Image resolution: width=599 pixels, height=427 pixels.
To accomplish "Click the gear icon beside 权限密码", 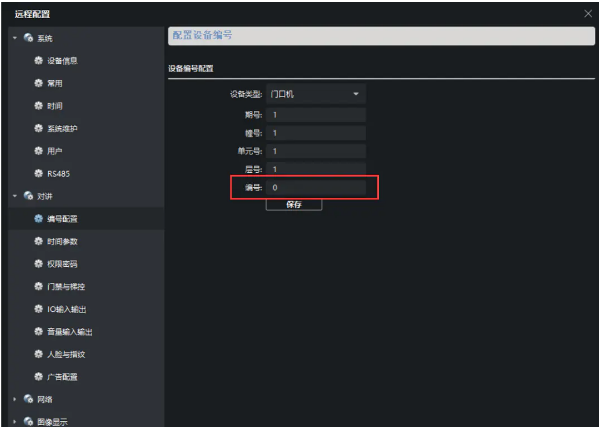I will click(39, 264).
